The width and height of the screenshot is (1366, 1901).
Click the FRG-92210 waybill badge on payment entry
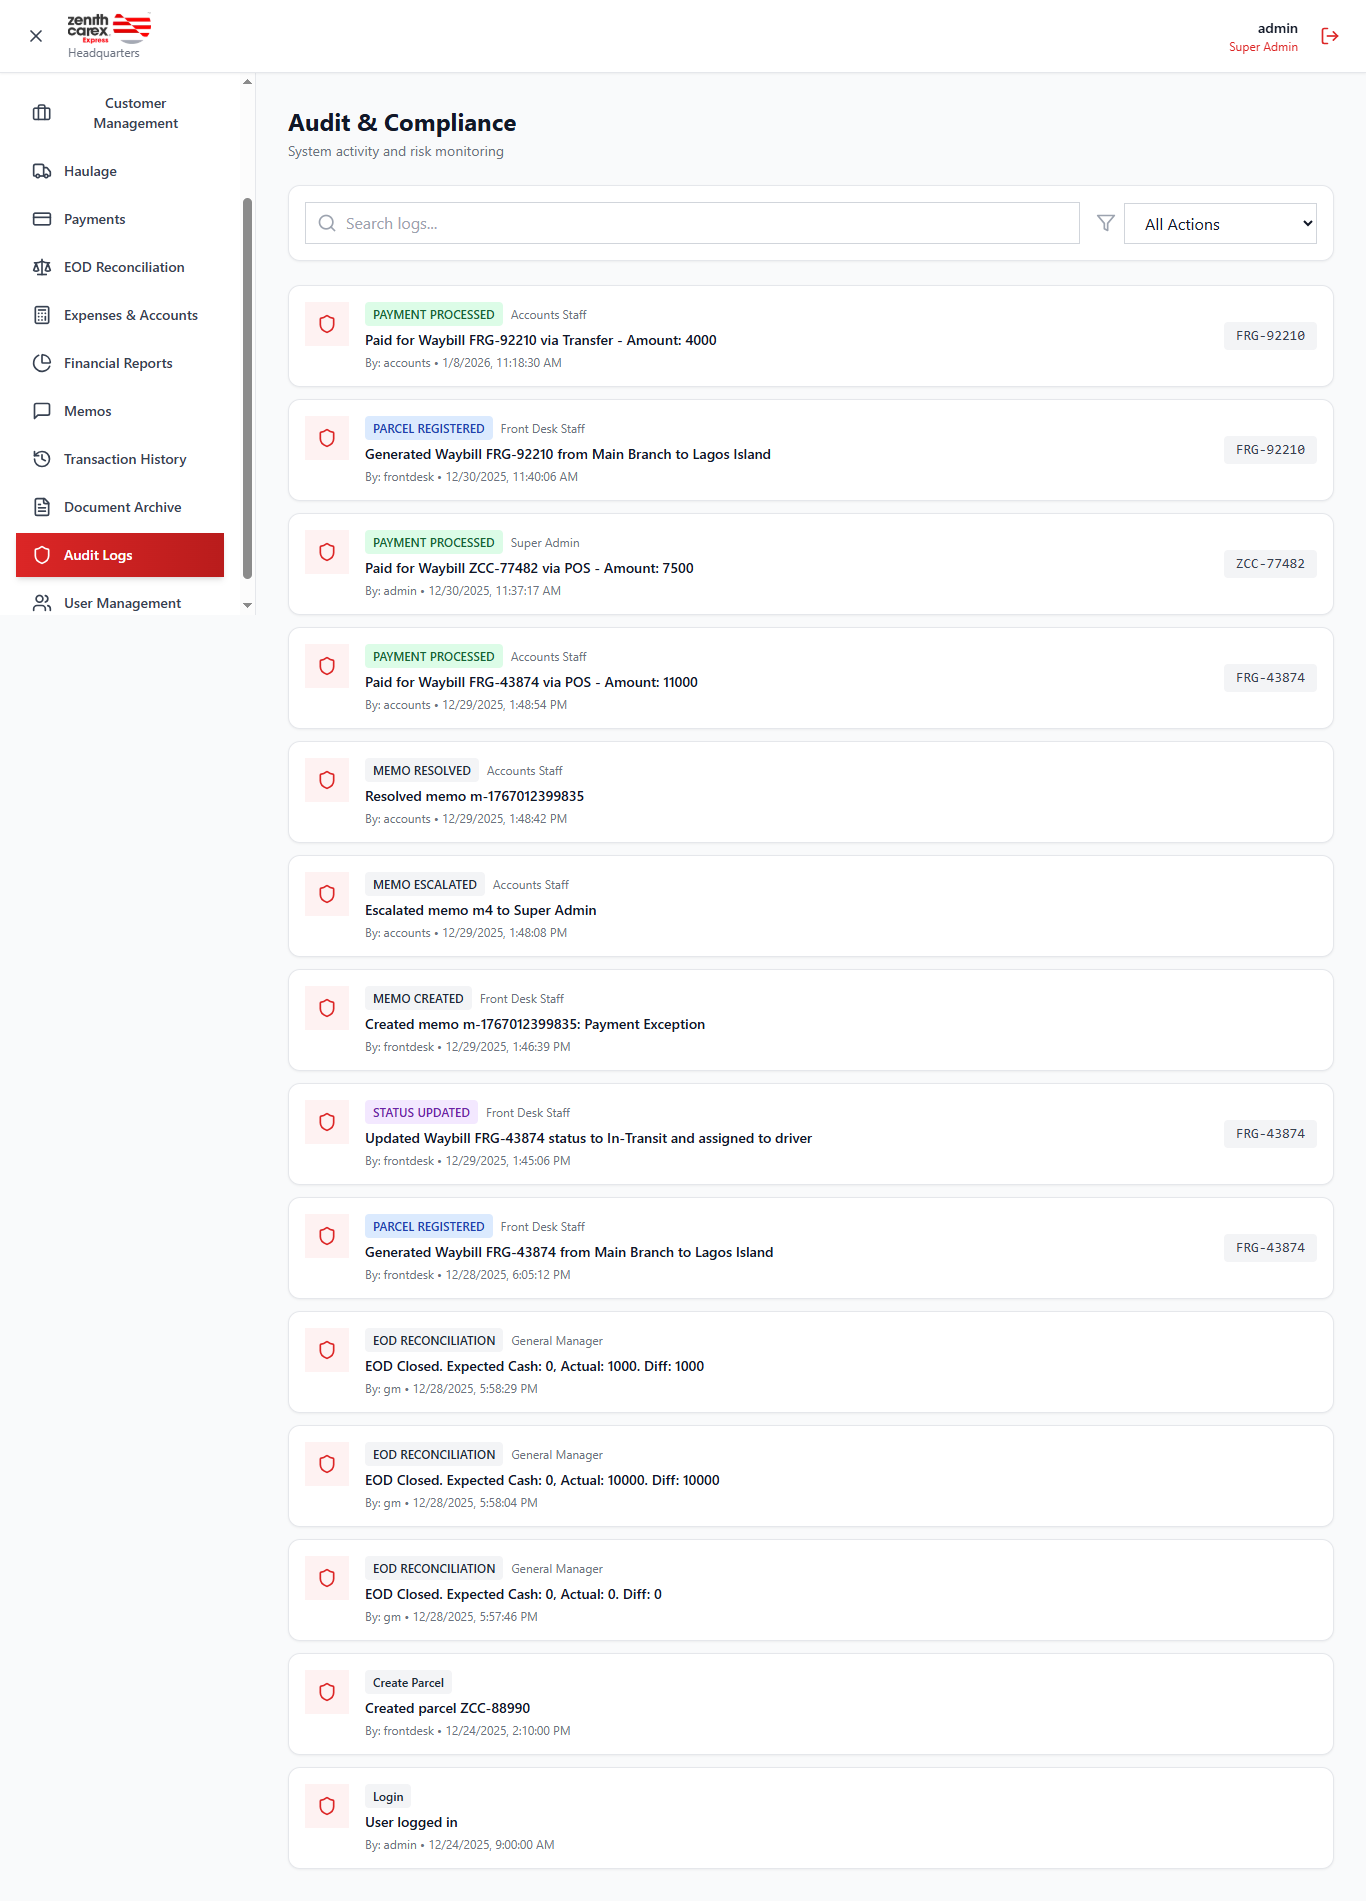pyautogui.click(x=1270, y=336)
